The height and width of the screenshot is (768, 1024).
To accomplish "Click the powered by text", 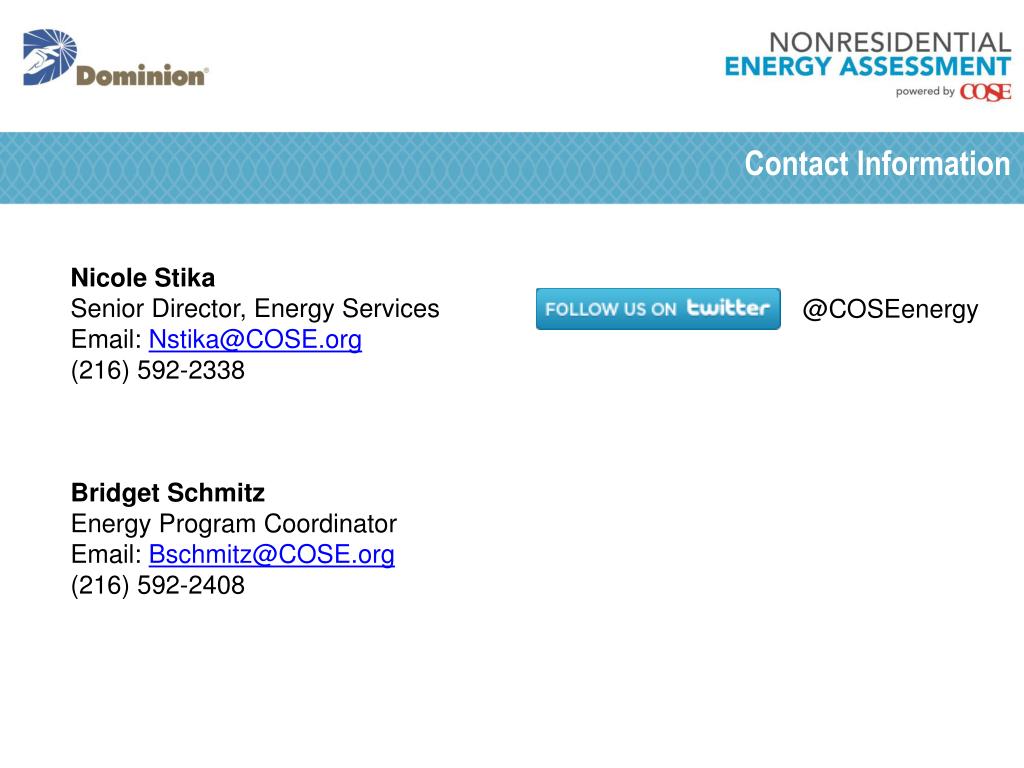I will click(925, 91).
